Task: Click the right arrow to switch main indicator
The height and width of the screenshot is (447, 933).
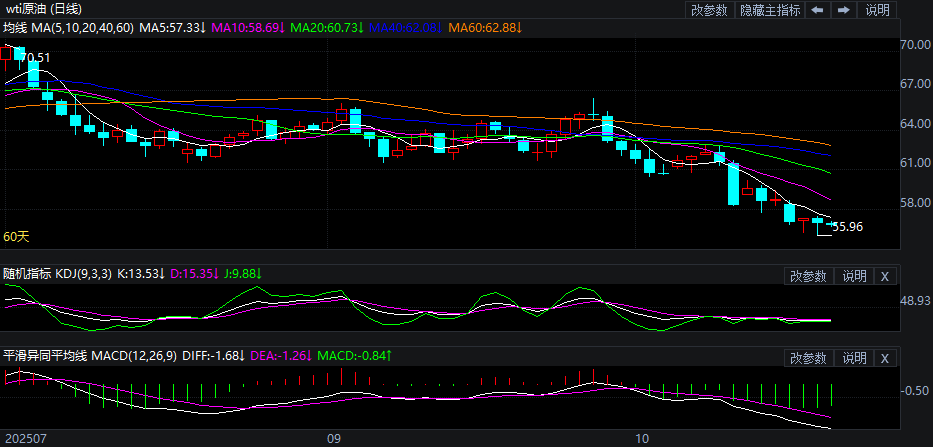Action: 844,10
